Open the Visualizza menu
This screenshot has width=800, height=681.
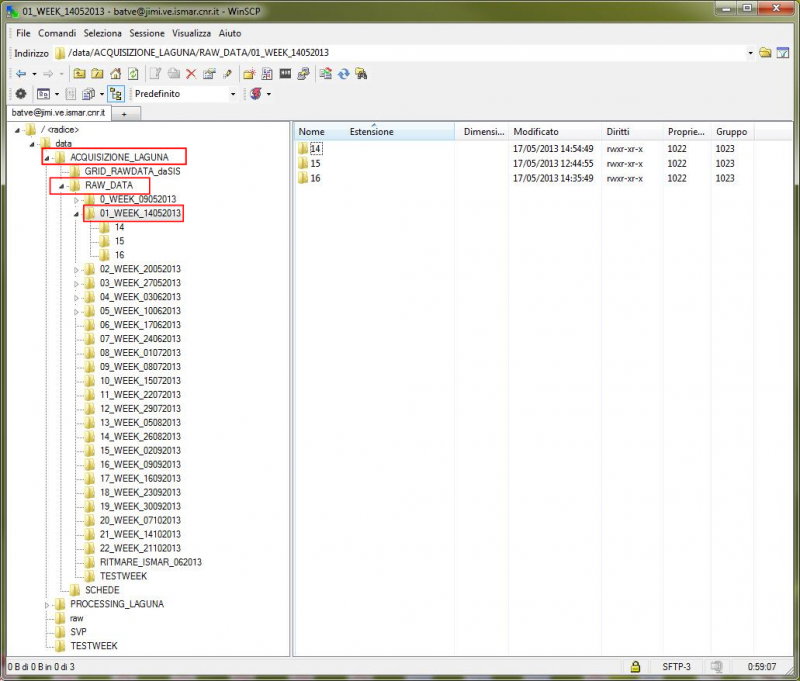tap(191, 33)
